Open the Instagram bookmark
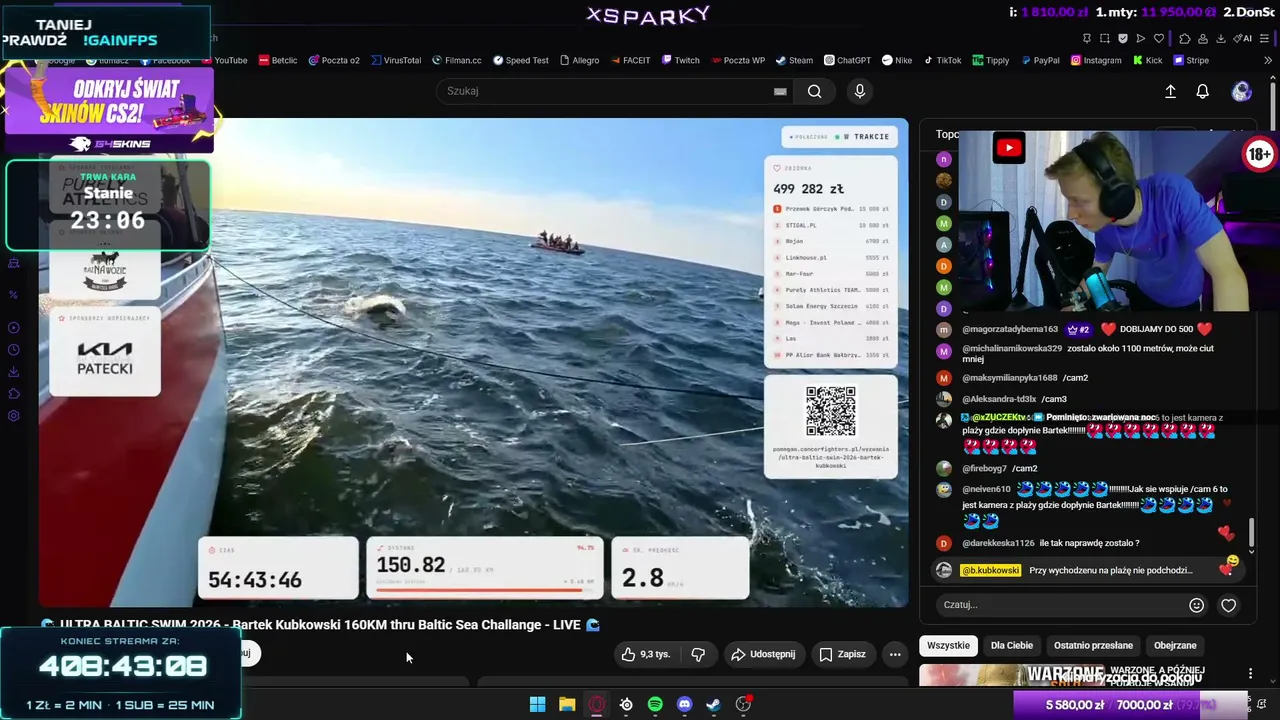This screenshot has height=720, width=1280. pyautogui.click(x=1096, y=60)
